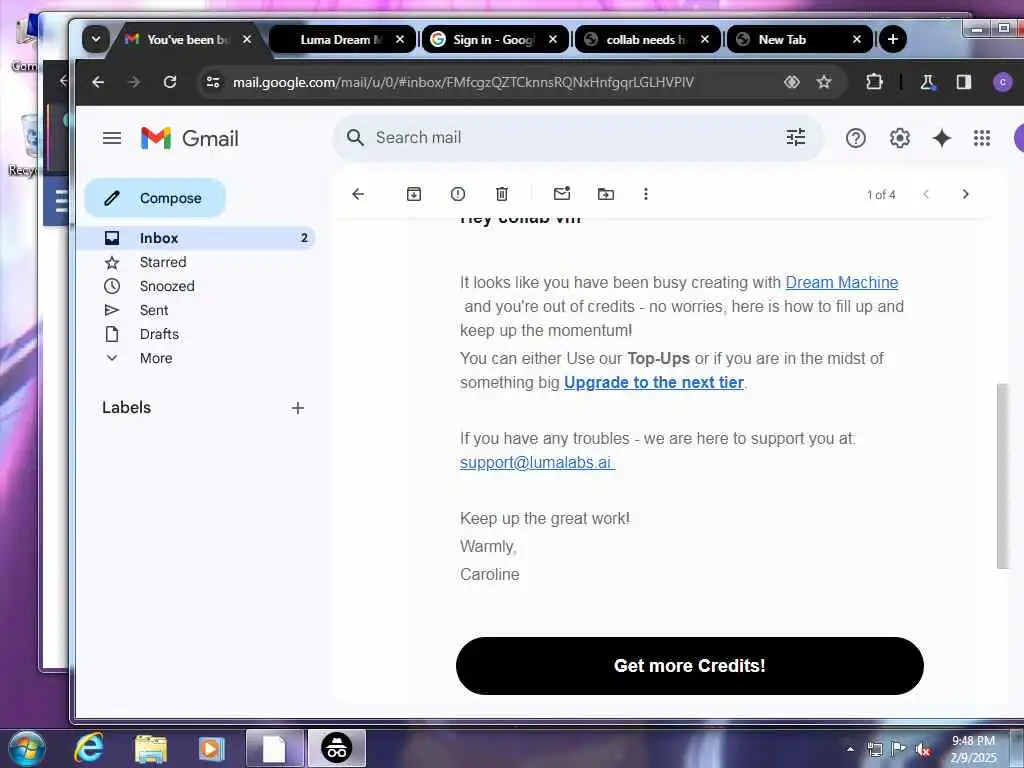Viewport: 1024px width, 768px height.
Task: Click support@lumalabs.ai email link
Action: tap(537, 462)
